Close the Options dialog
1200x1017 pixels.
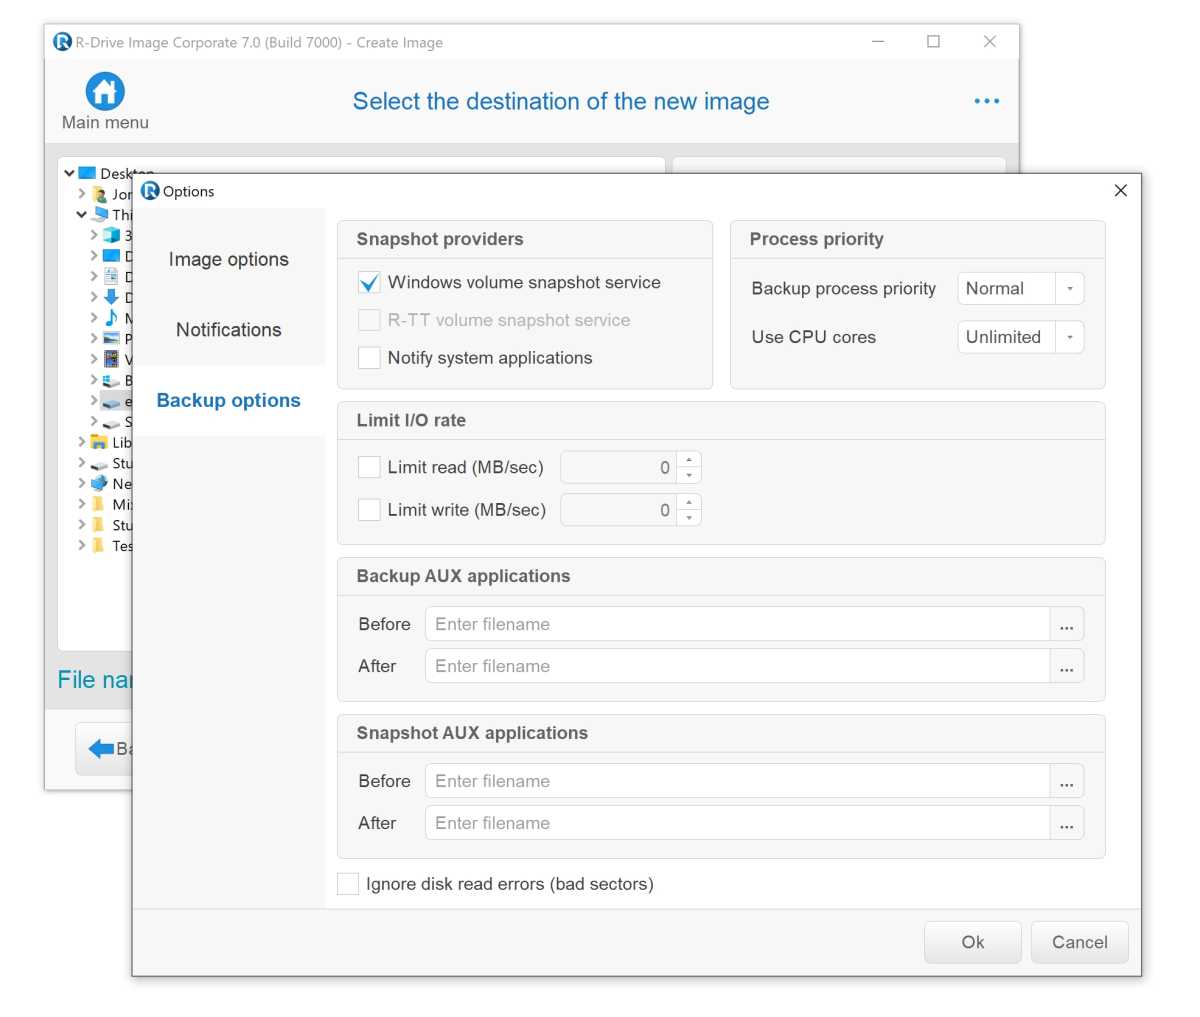tap(1121, 190)
